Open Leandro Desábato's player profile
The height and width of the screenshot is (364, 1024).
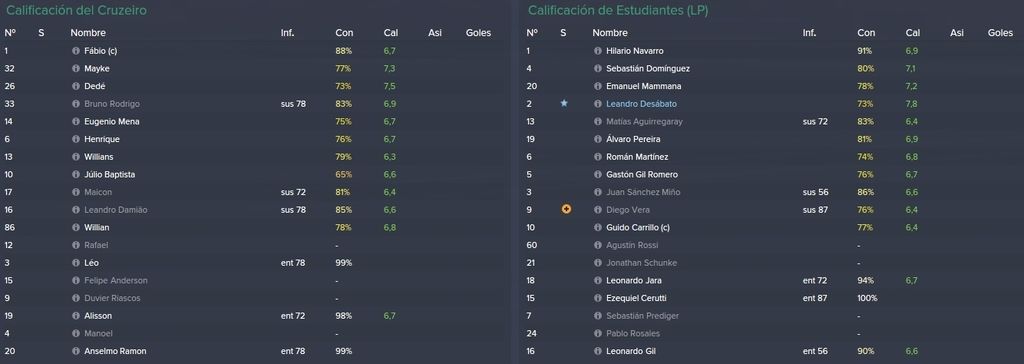[641, 104]
